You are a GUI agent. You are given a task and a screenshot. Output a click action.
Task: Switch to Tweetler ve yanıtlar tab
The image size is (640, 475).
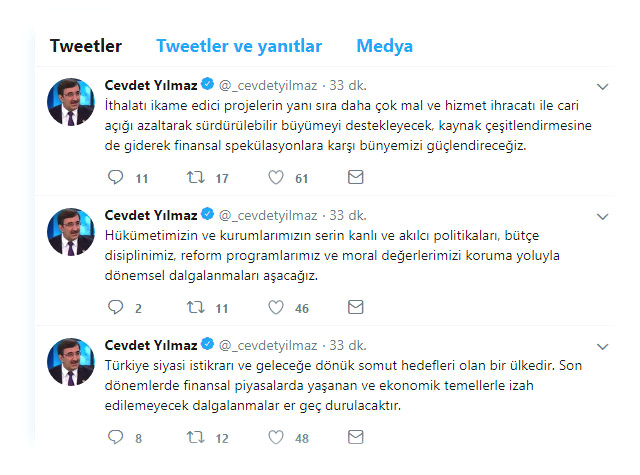pos(239,46)
